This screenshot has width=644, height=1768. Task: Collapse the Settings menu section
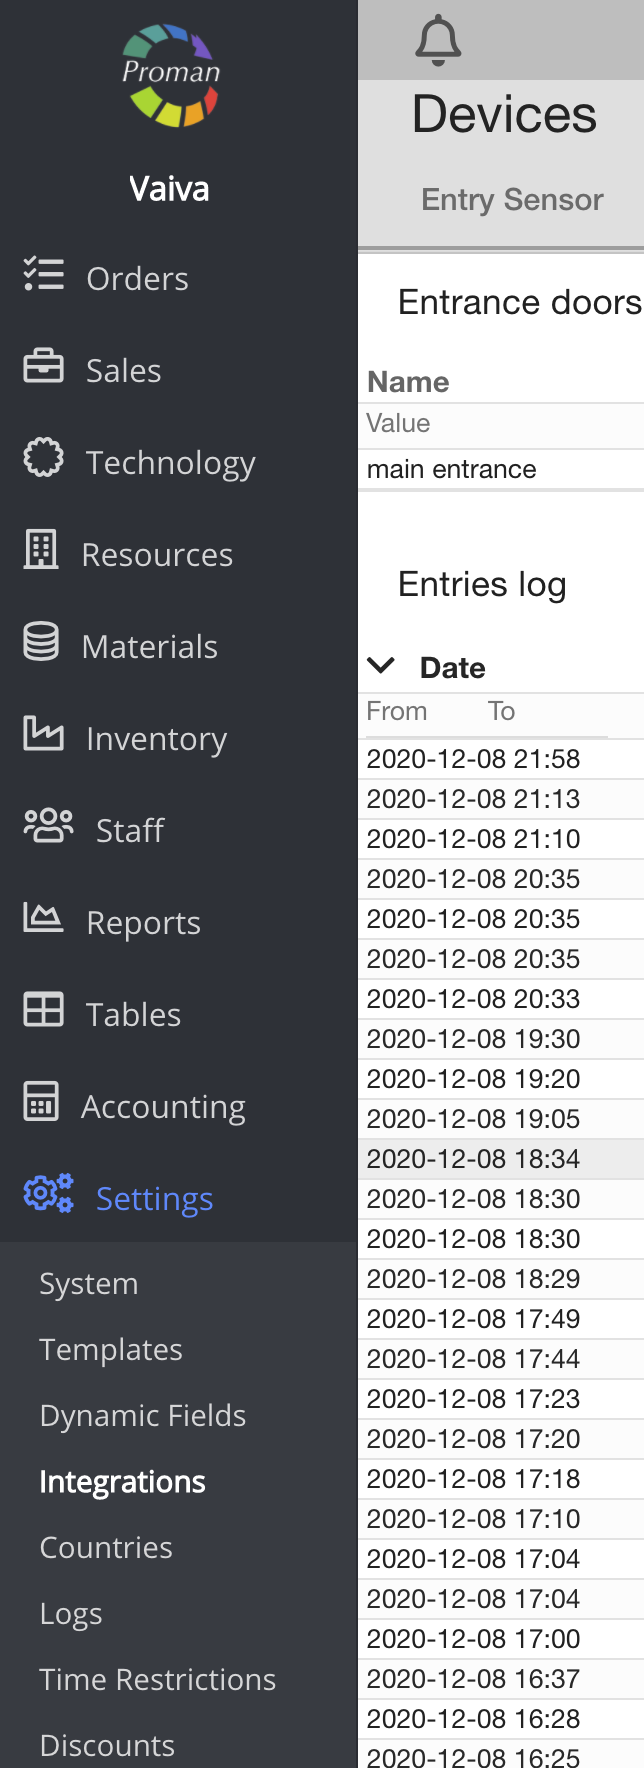(x=154, y=1198)
